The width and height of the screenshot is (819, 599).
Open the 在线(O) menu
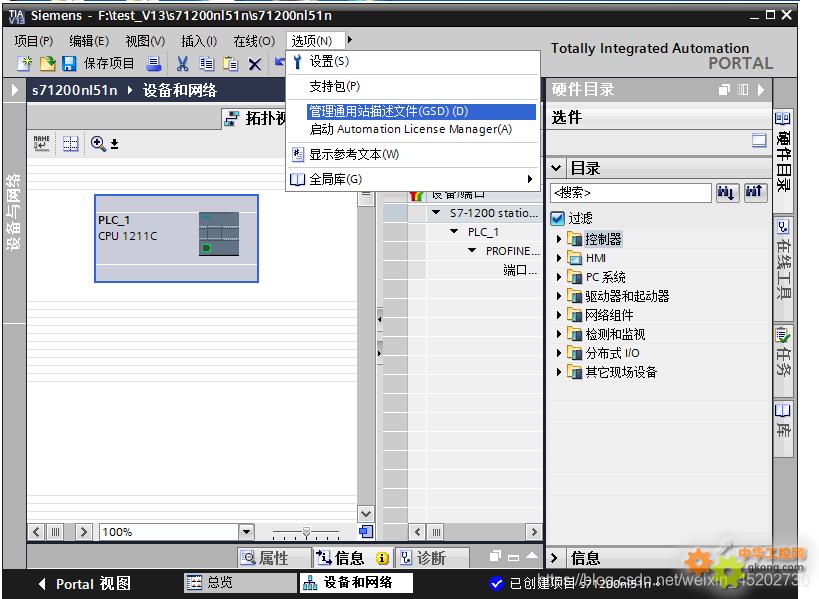[x=254, y=41]
